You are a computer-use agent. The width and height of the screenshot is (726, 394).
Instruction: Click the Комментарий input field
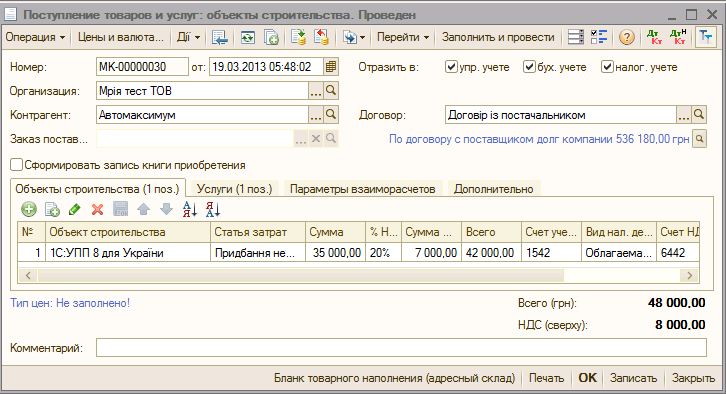pos(401,348)
